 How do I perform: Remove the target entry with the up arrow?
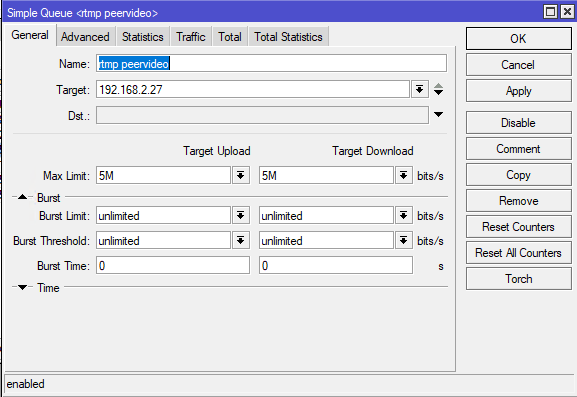click(438, 86)
